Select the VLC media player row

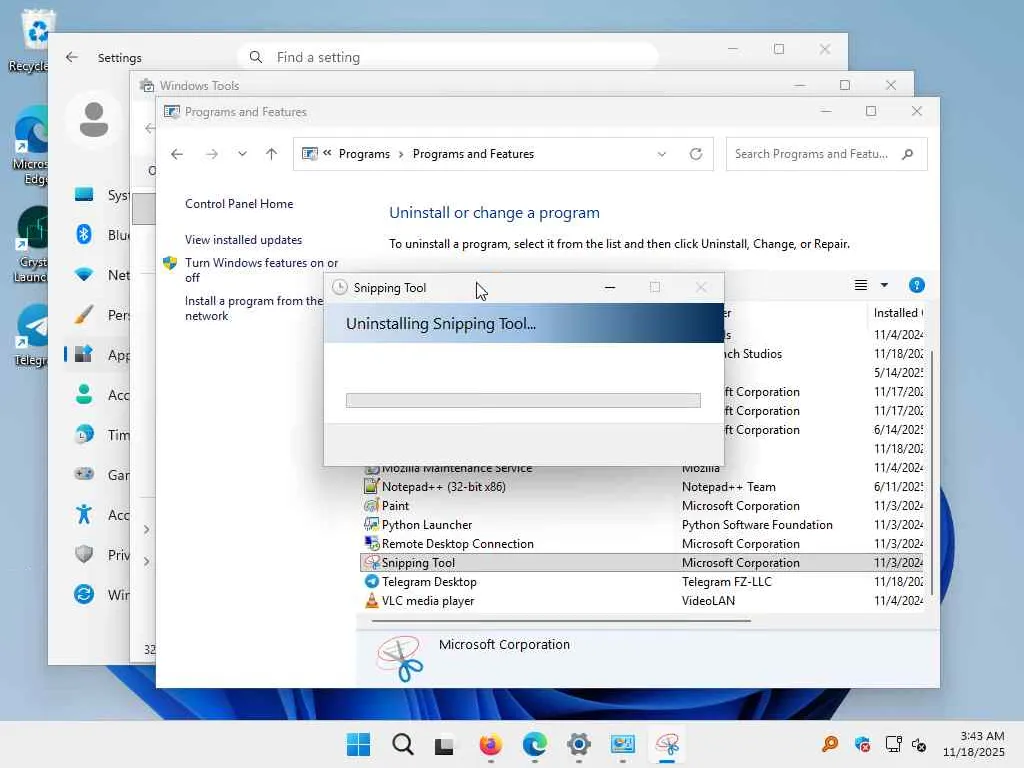[x=641, y=600]
